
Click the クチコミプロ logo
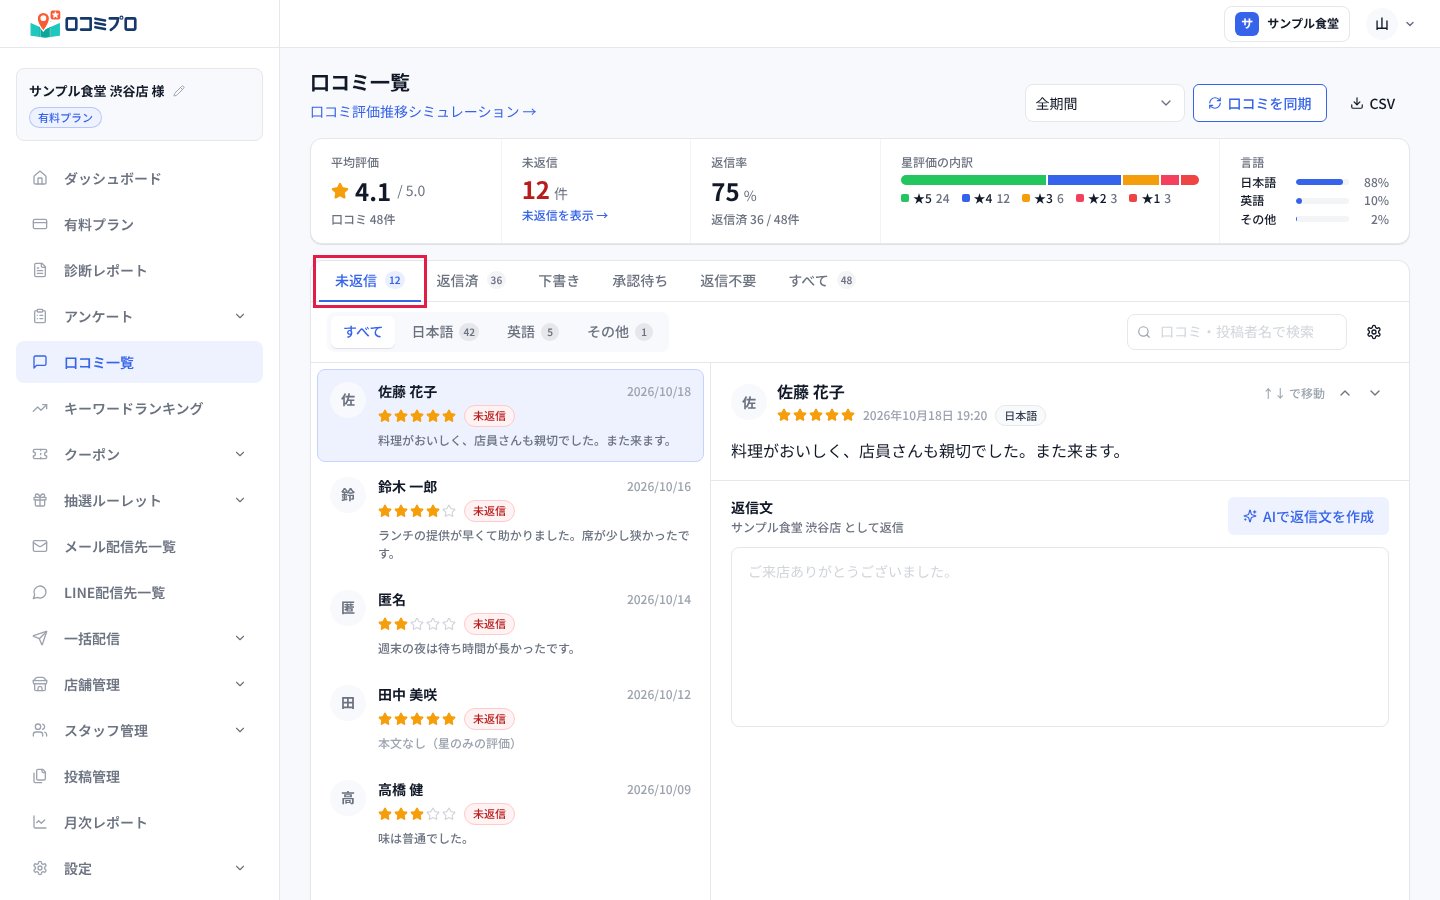click(x=84, y=23)
